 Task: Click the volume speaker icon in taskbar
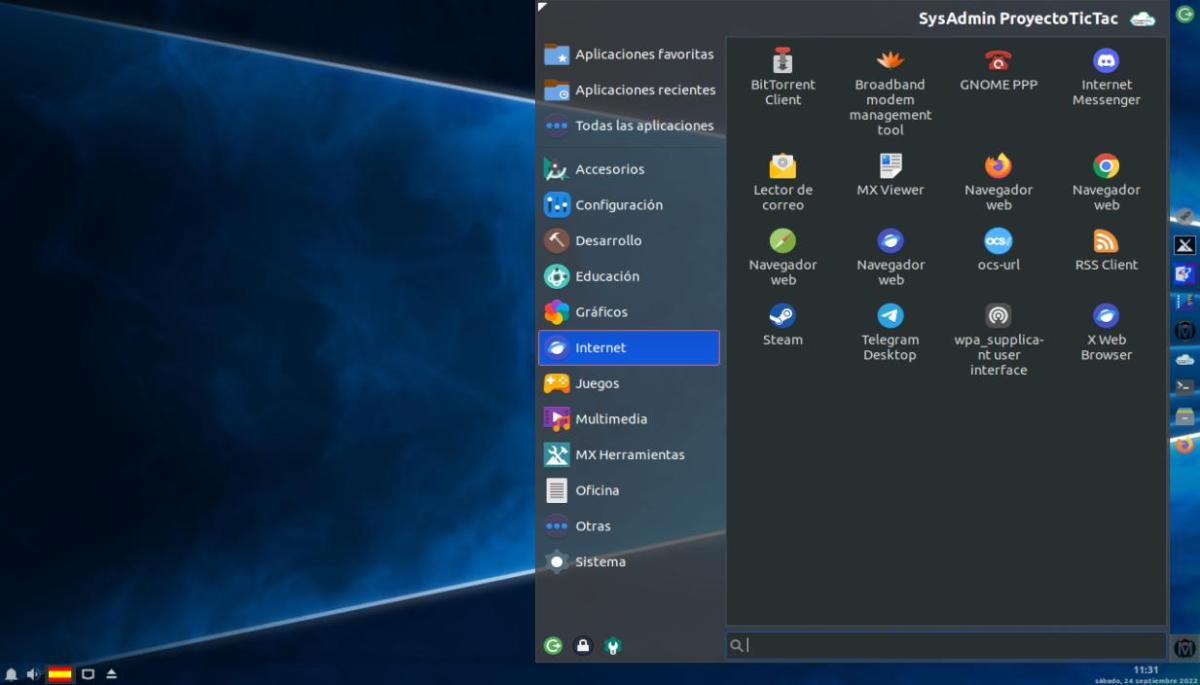point(33,674)
